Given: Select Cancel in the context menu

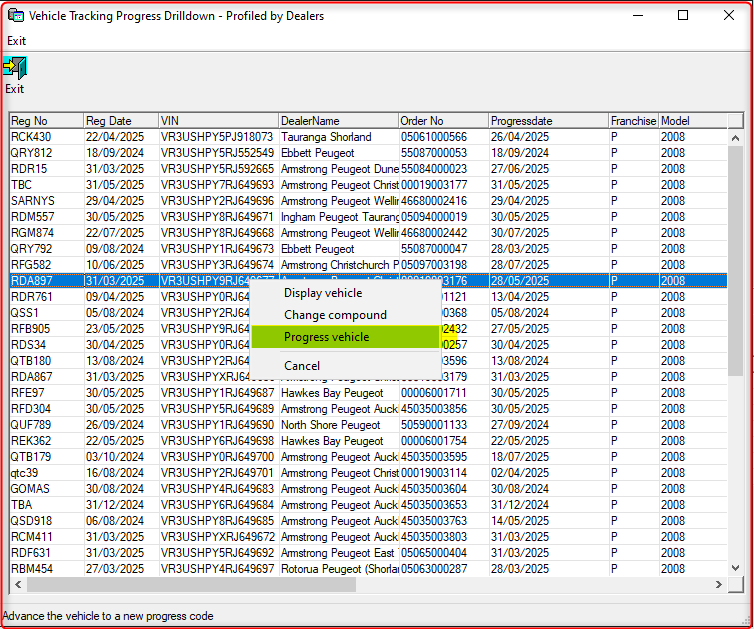Looking at the screenshot, I should click(302, 366).
